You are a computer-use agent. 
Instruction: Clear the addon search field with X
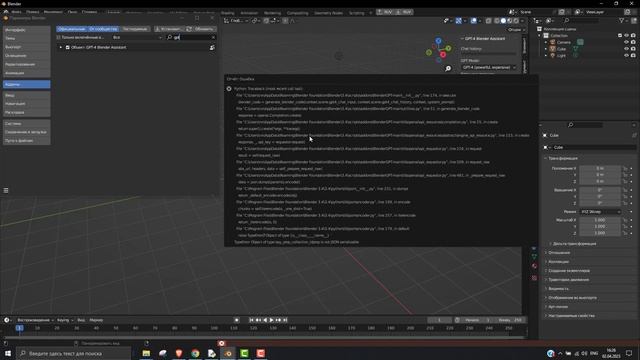pos(213,37)
